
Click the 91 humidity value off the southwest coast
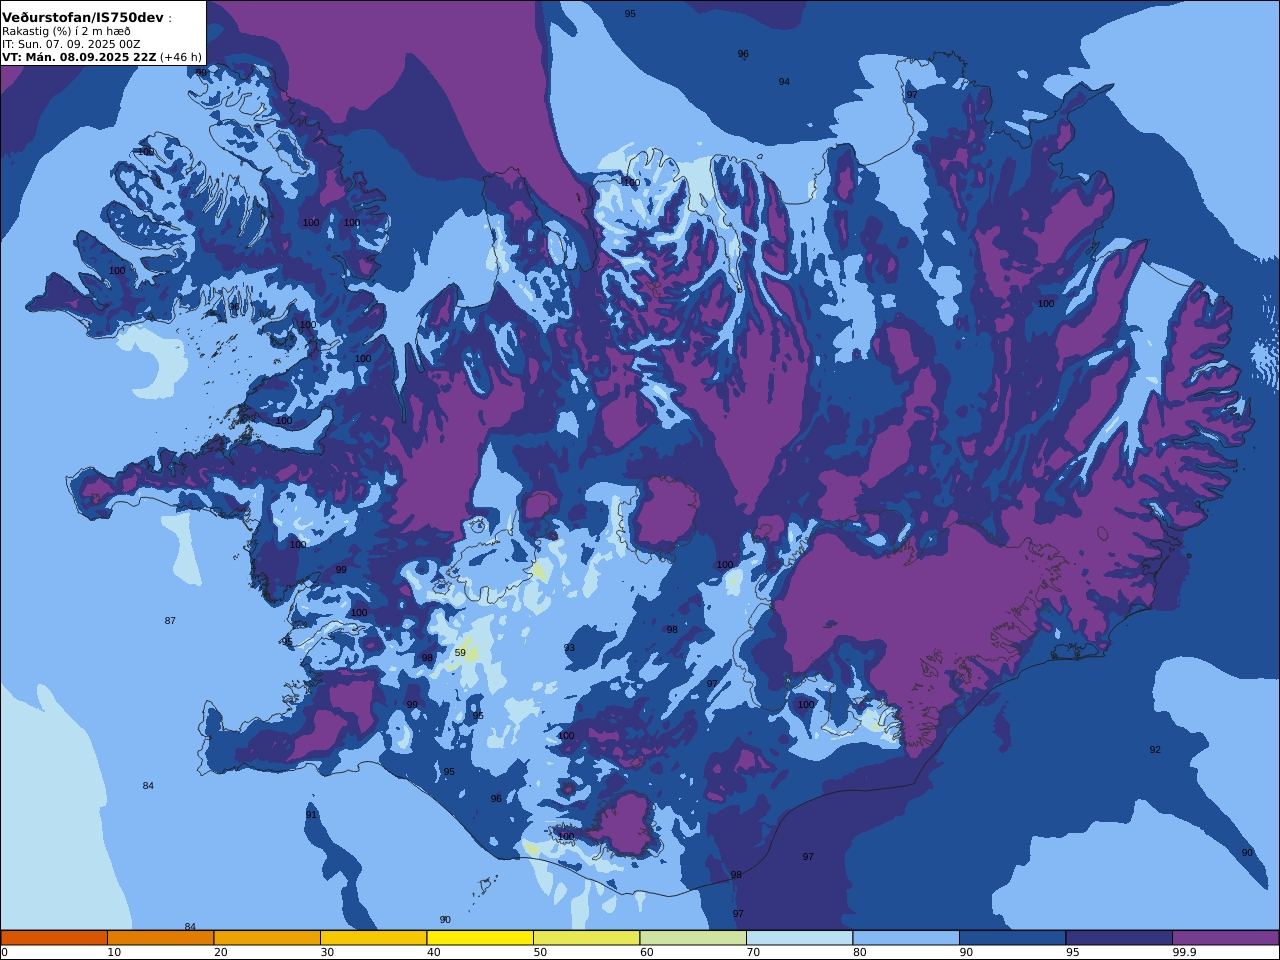(x=311, y=815)
